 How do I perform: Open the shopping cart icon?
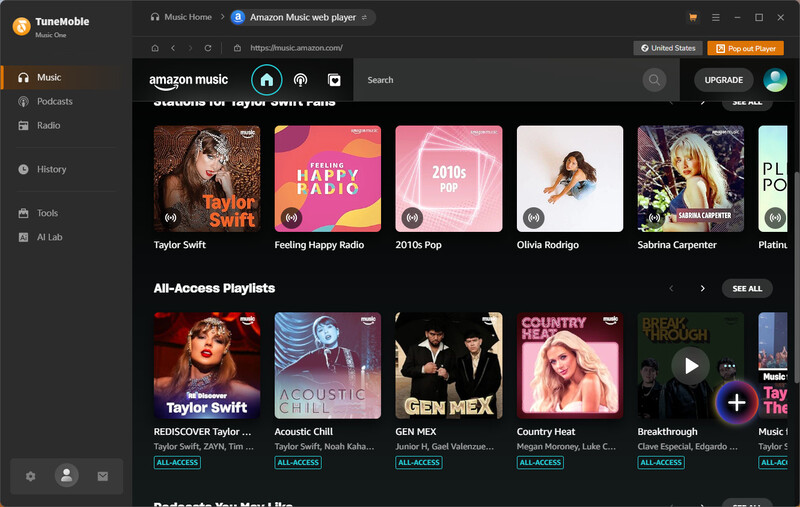693,17
